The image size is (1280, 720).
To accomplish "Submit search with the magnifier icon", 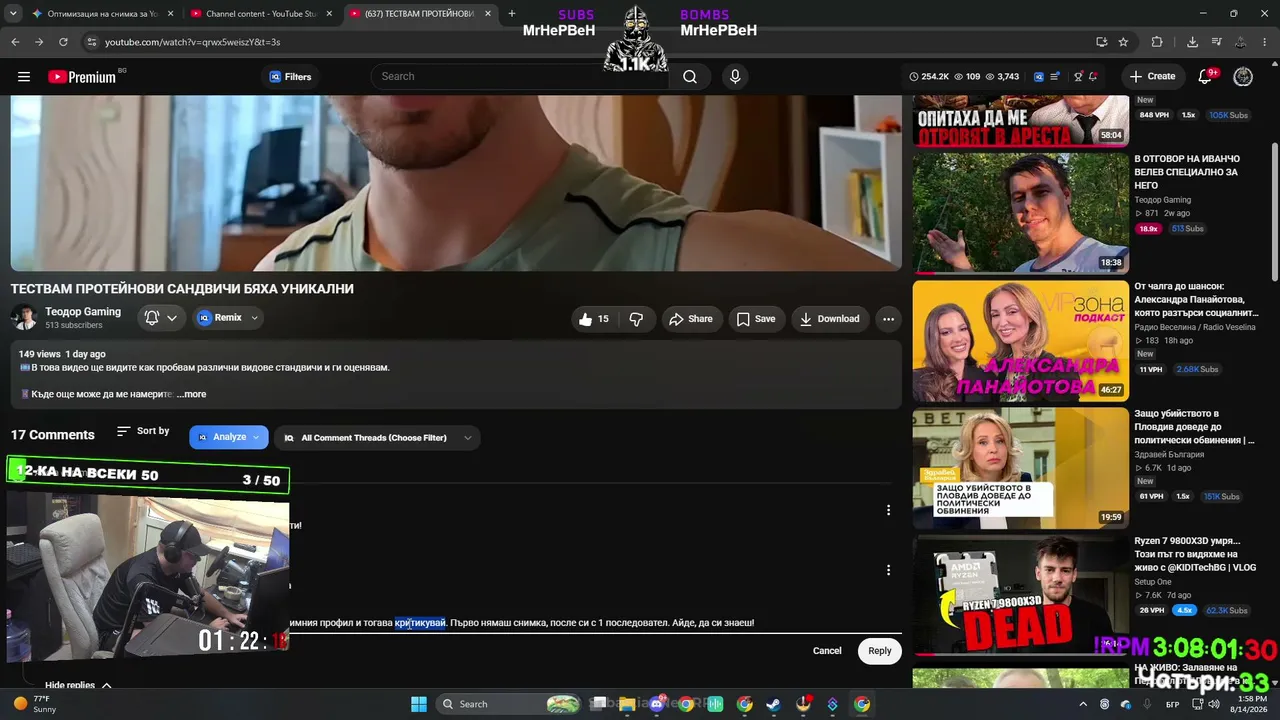I will click(690, 77).
